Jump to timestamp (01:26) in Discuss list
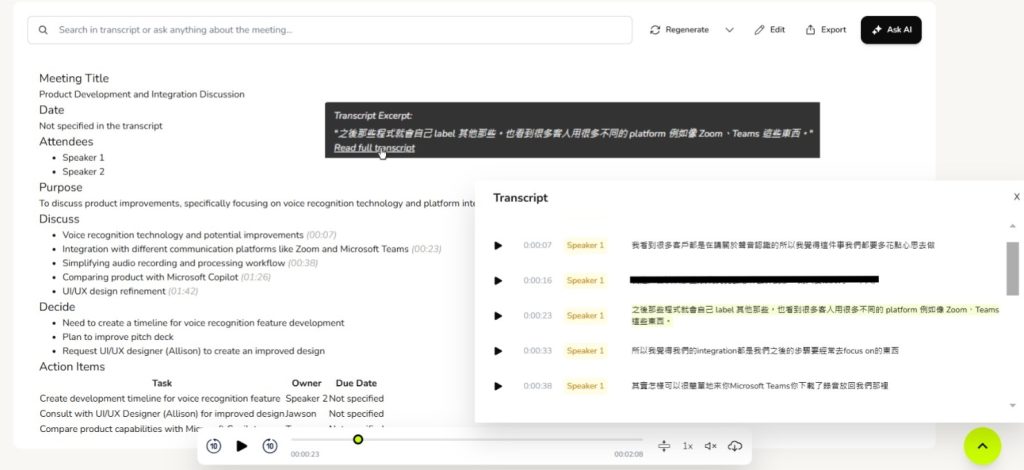The image size is (1024, 470). (x=256, y=277)
